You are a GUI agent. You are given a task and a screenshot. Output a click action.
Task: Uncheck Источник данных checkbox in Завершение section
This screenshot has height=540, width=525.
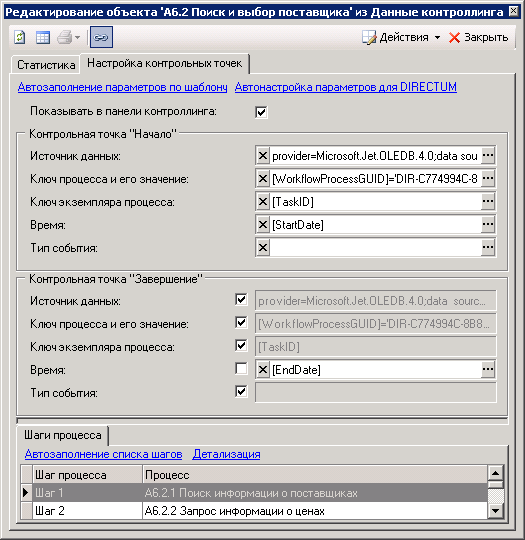(x=241, y=299)
